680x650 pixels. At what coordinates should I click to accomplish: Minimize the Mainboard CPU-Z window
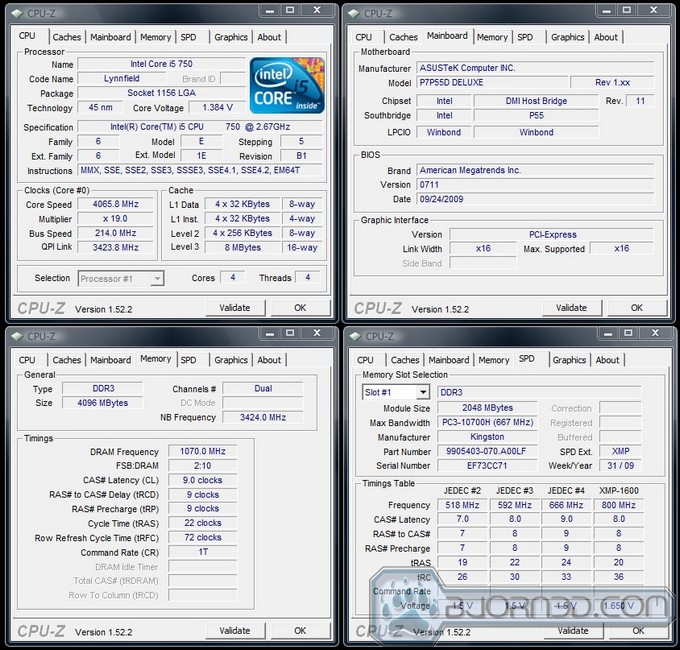tap(607, 10)
